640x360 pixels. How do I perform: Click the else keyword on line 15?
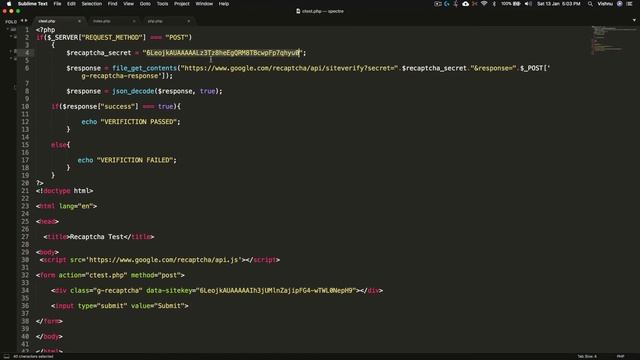click(x=59, y=145)
